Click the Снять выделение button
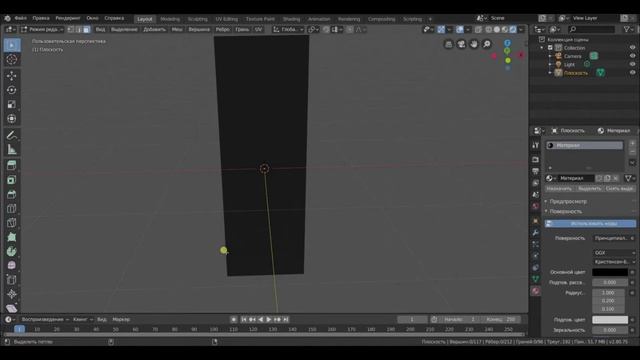This screenshot has width=640, height=360. point(620,189)
